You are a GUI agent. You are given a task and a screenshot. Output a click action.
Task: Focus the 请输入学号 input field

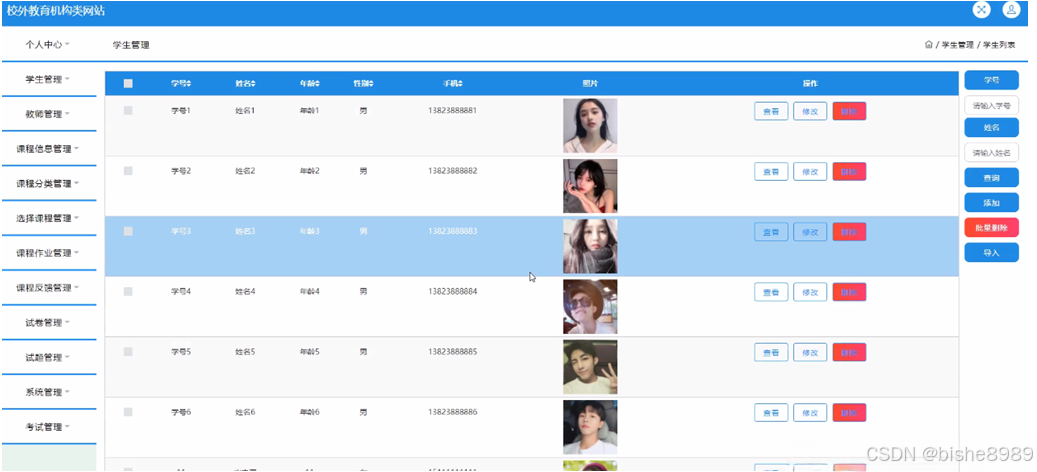coord(991,105)
